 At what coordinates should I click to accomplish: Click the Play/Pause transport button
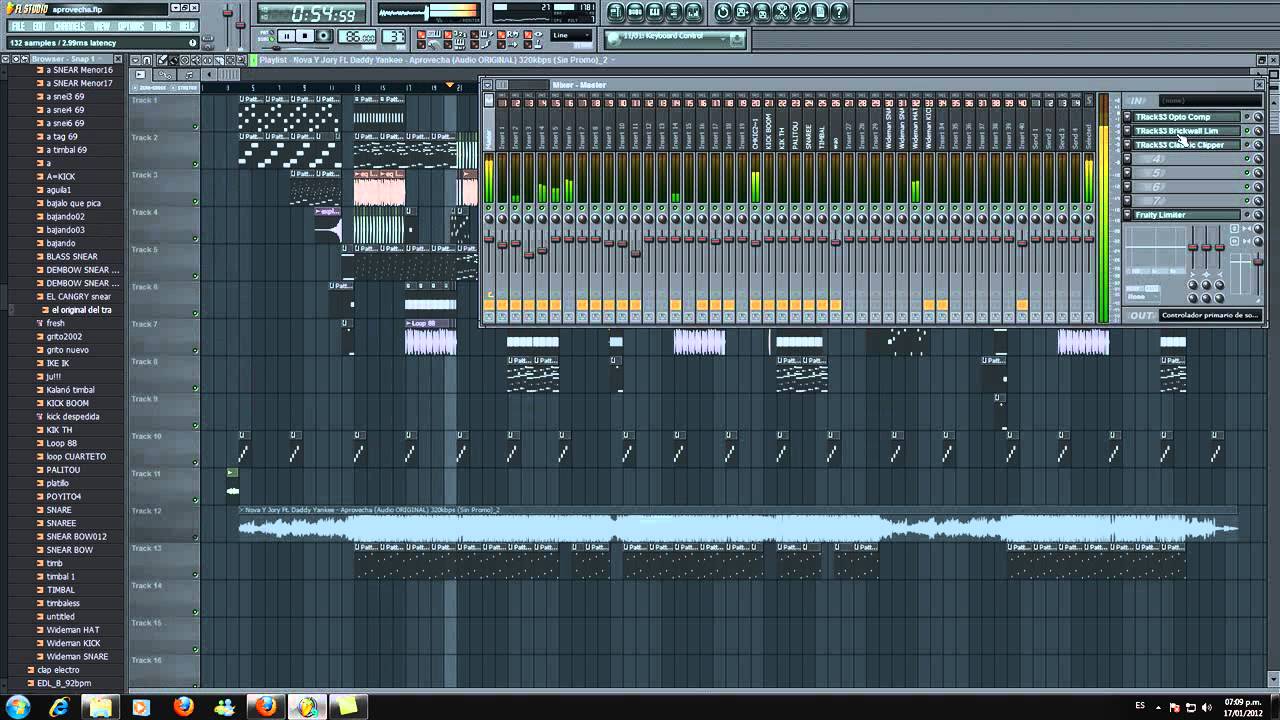click(286, 37)
